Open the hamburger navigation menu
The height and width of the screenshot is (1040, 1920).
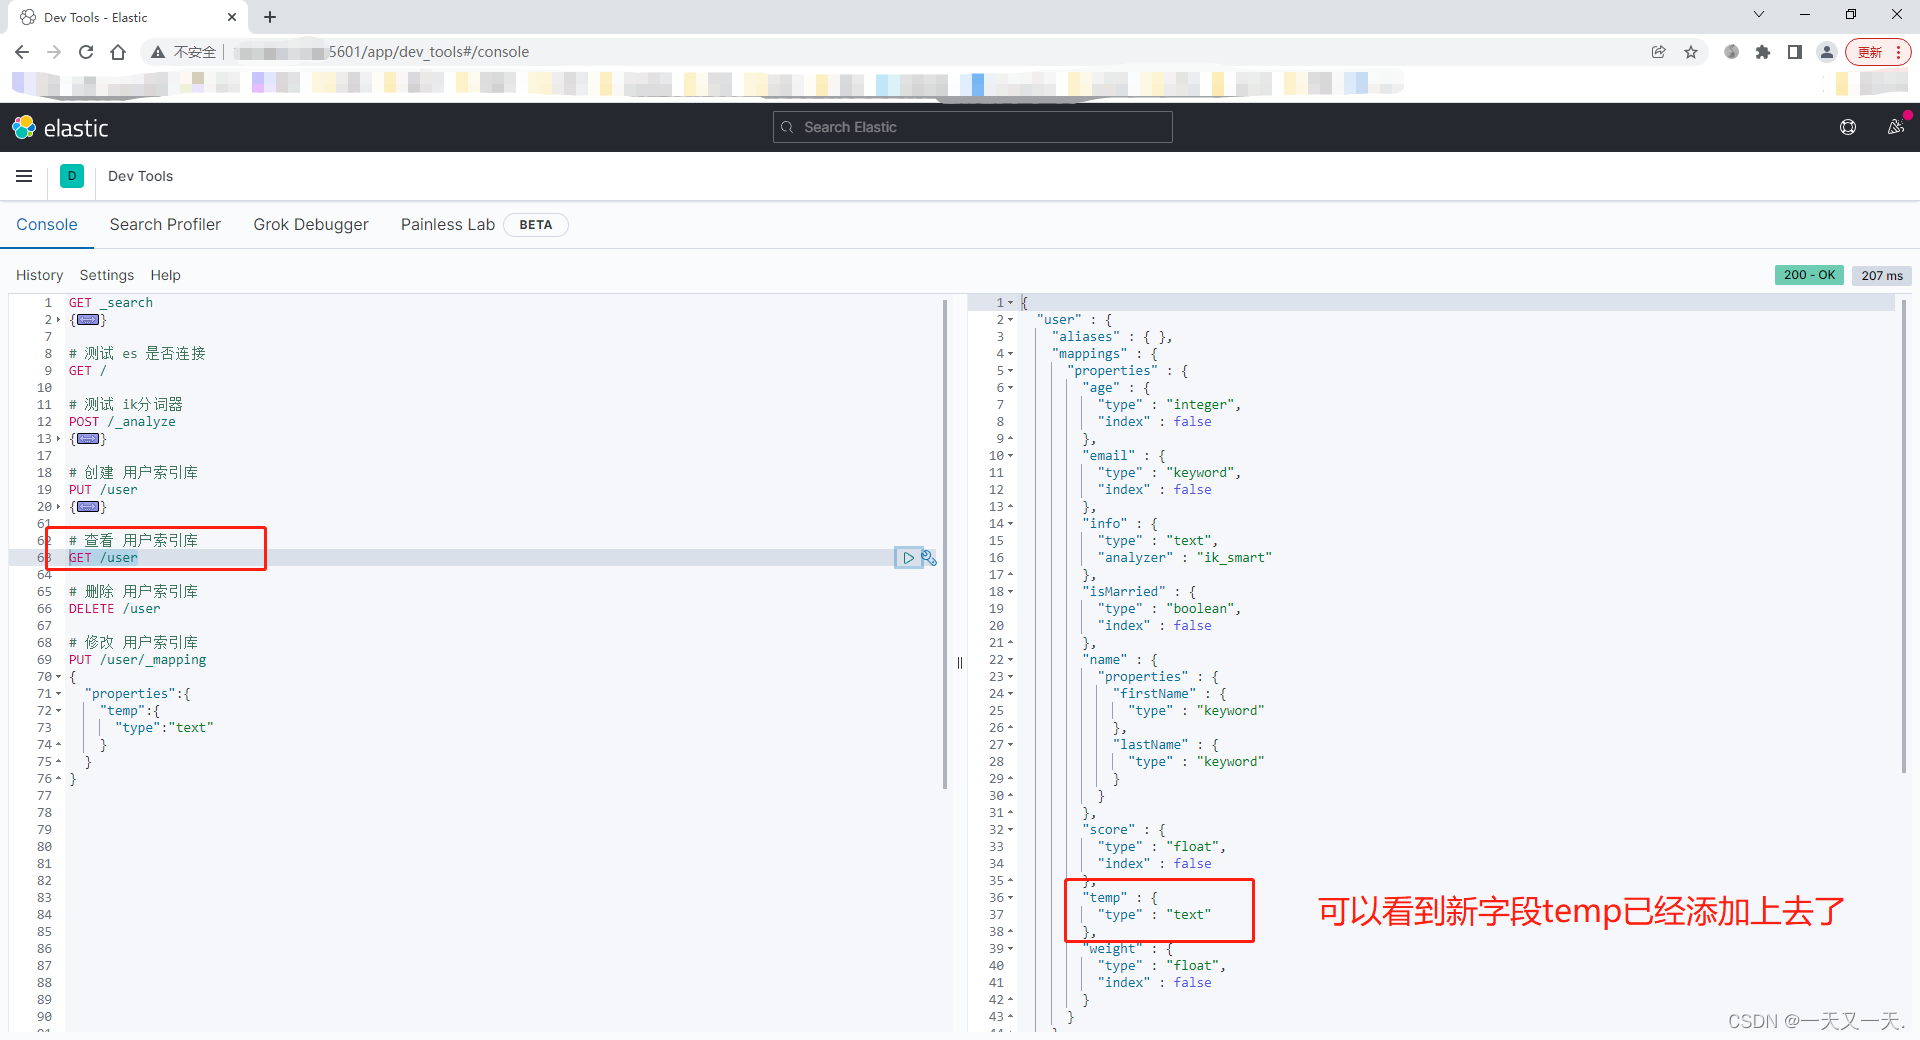point(24,176)
